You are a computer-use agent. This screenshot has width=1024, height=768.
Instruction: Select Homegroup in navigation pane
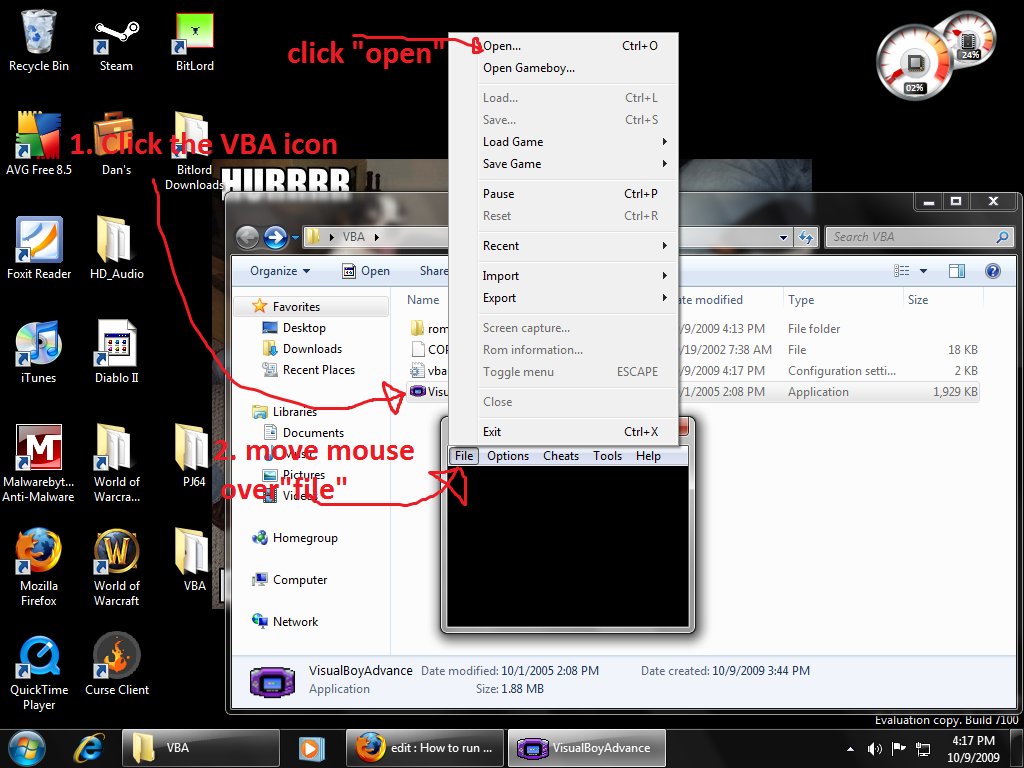(x=295, y=538)
